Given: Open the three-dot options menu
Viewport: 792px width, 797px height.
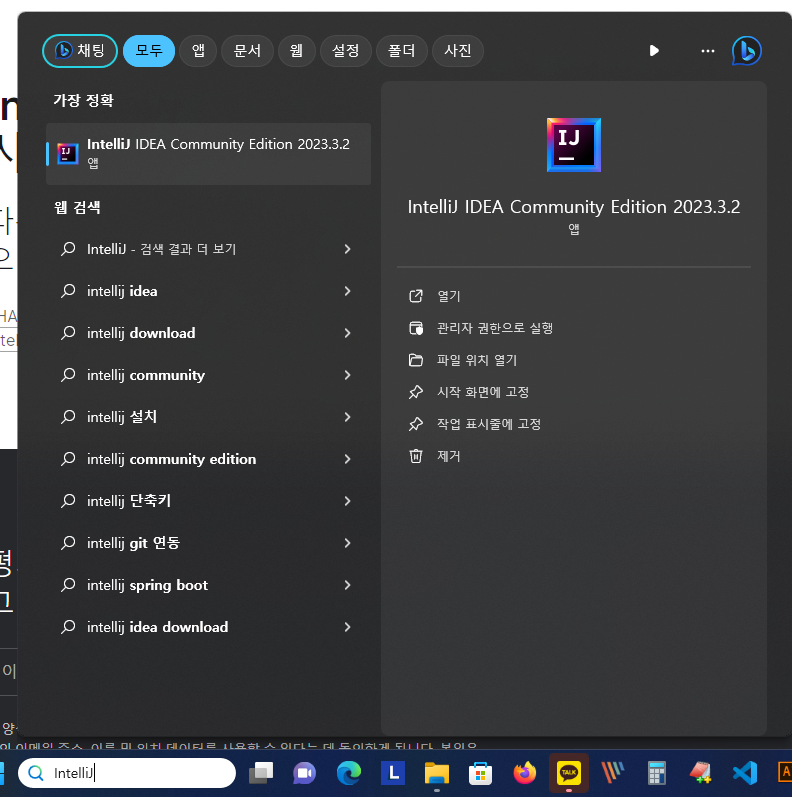Looking at the screenshot, I should tap(708, 51).
